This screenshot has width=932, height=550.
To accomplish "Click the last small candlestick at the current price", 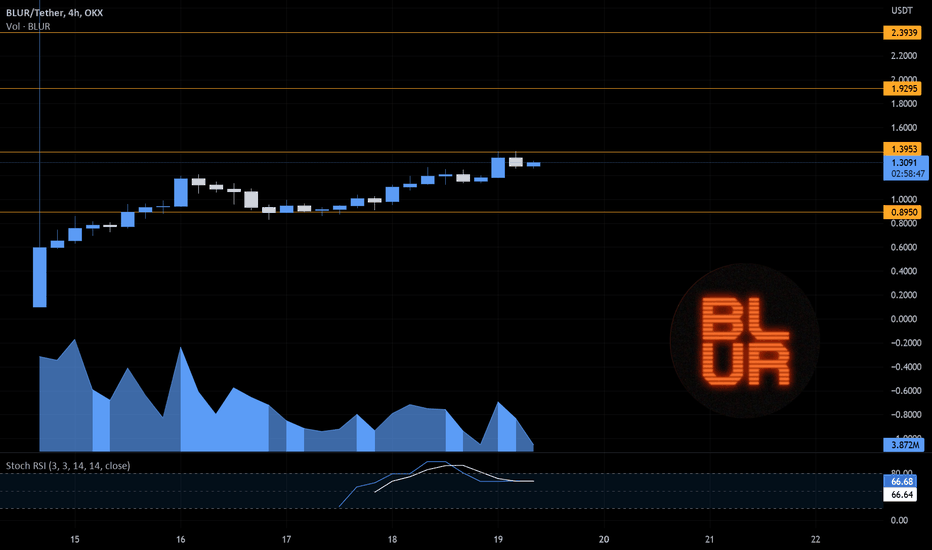I will point(533,164).
